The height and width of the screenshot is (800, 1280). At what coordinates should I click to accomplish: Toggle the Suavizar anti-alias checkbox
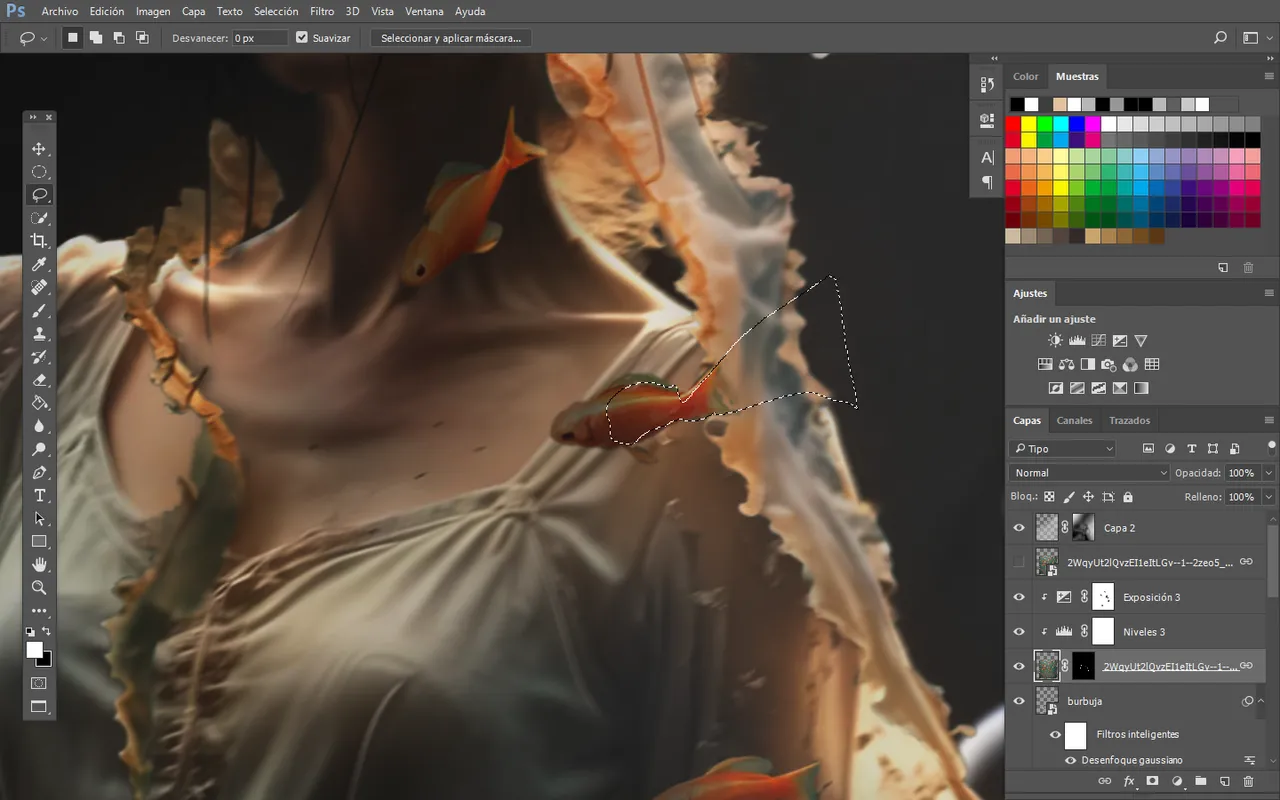click(302, 38)
